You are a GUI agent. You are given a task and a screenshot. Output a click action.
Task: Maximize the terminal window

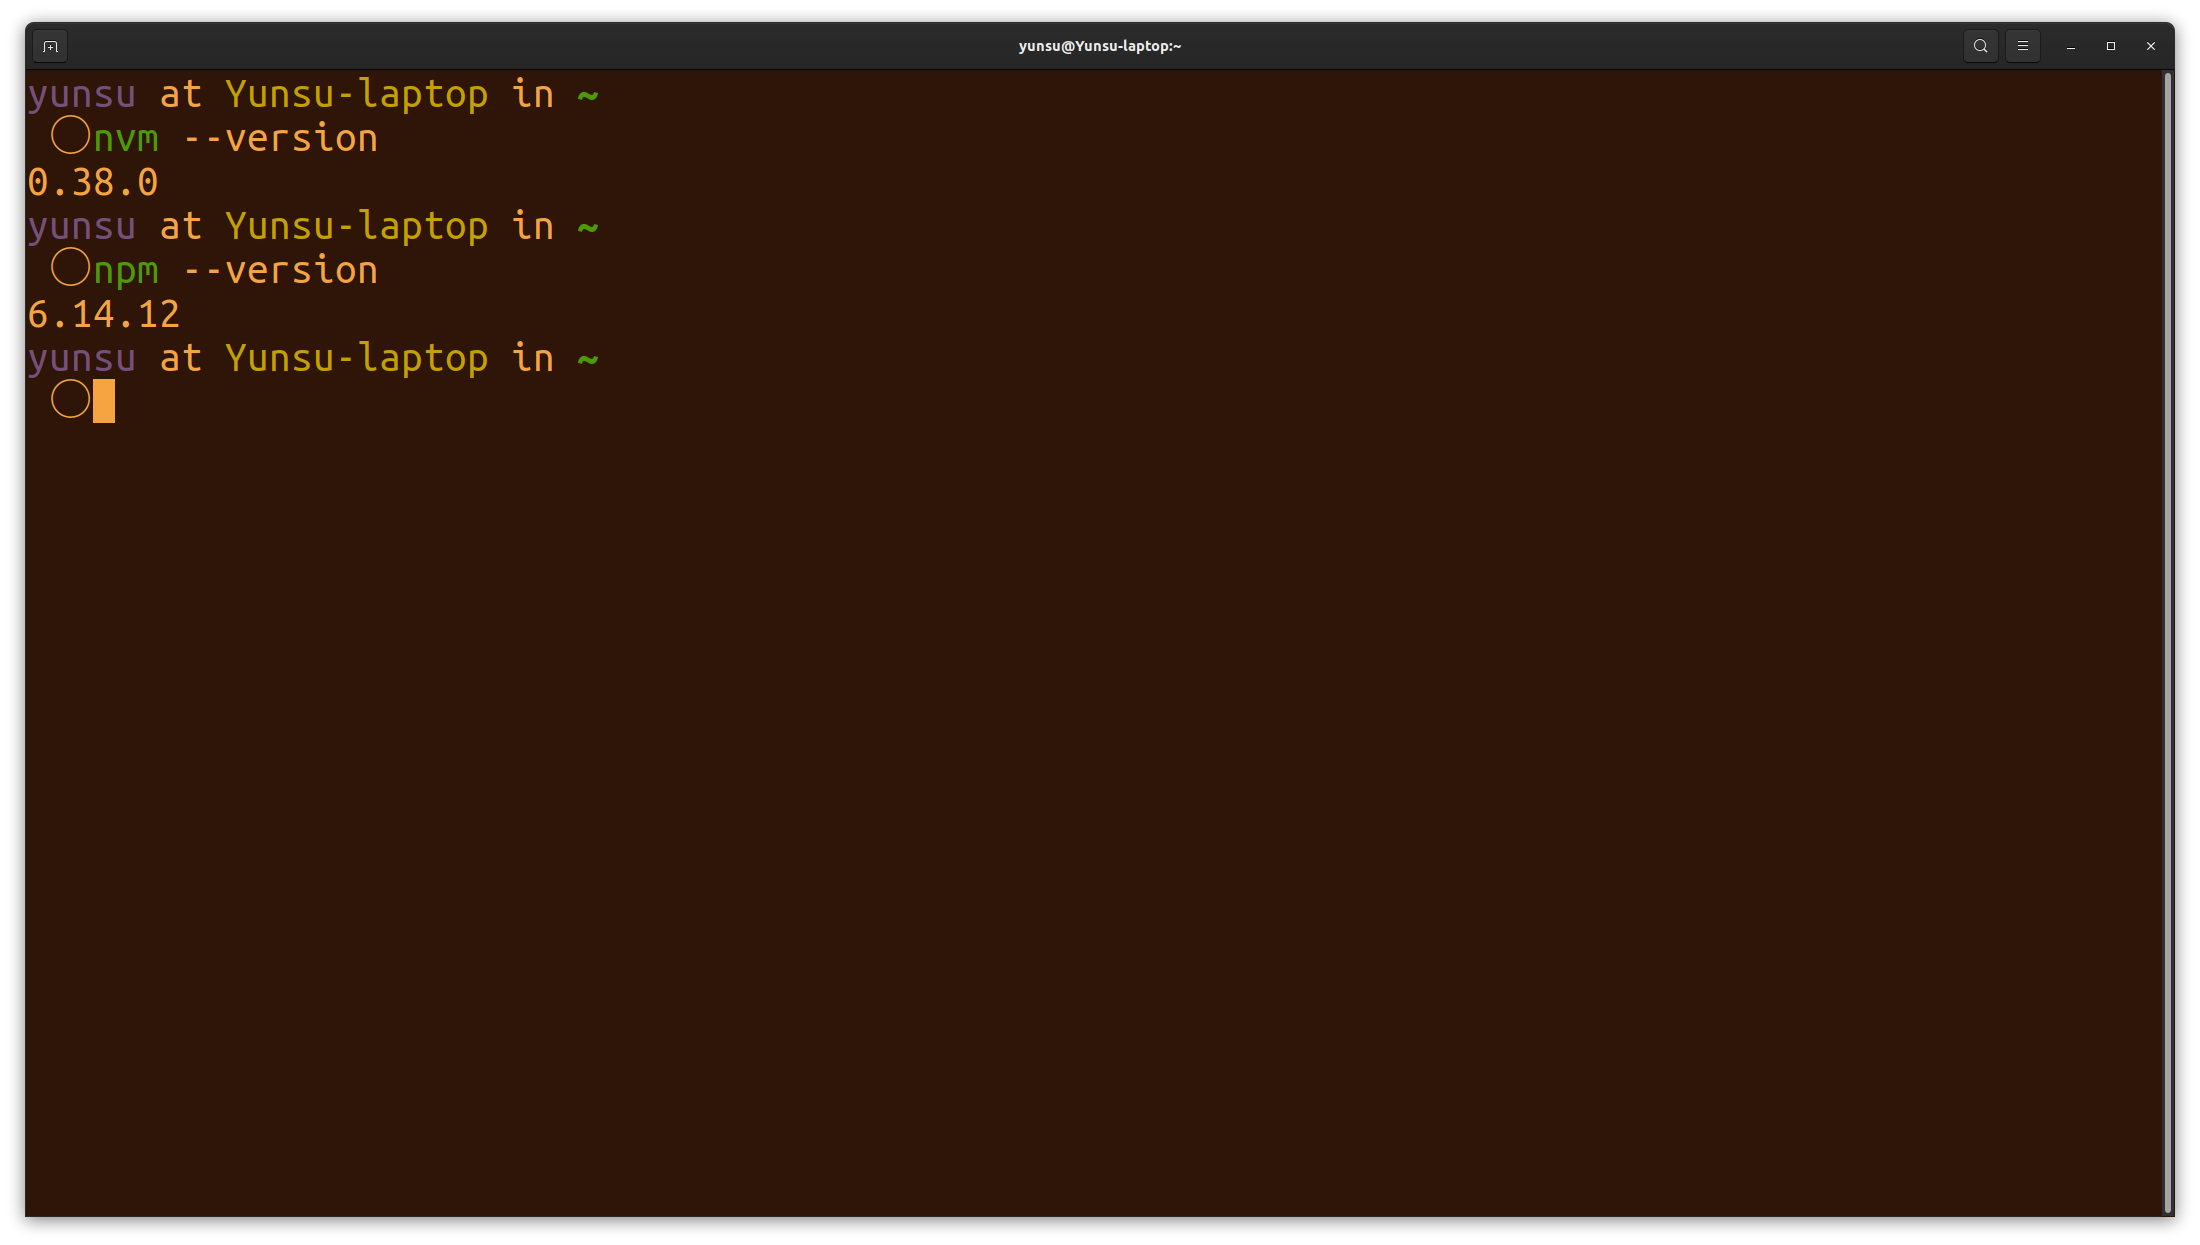(x=2111, y=46)
